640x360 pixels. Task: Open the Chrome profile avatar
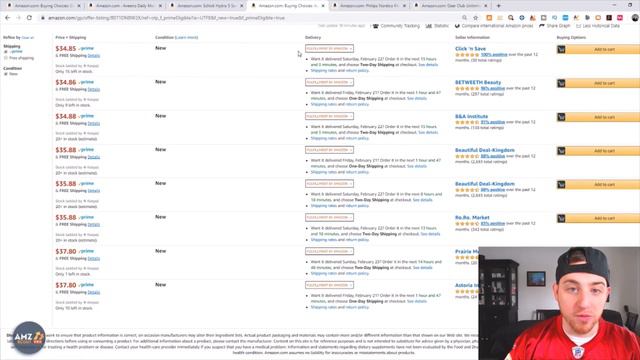[x=635, y=18]
